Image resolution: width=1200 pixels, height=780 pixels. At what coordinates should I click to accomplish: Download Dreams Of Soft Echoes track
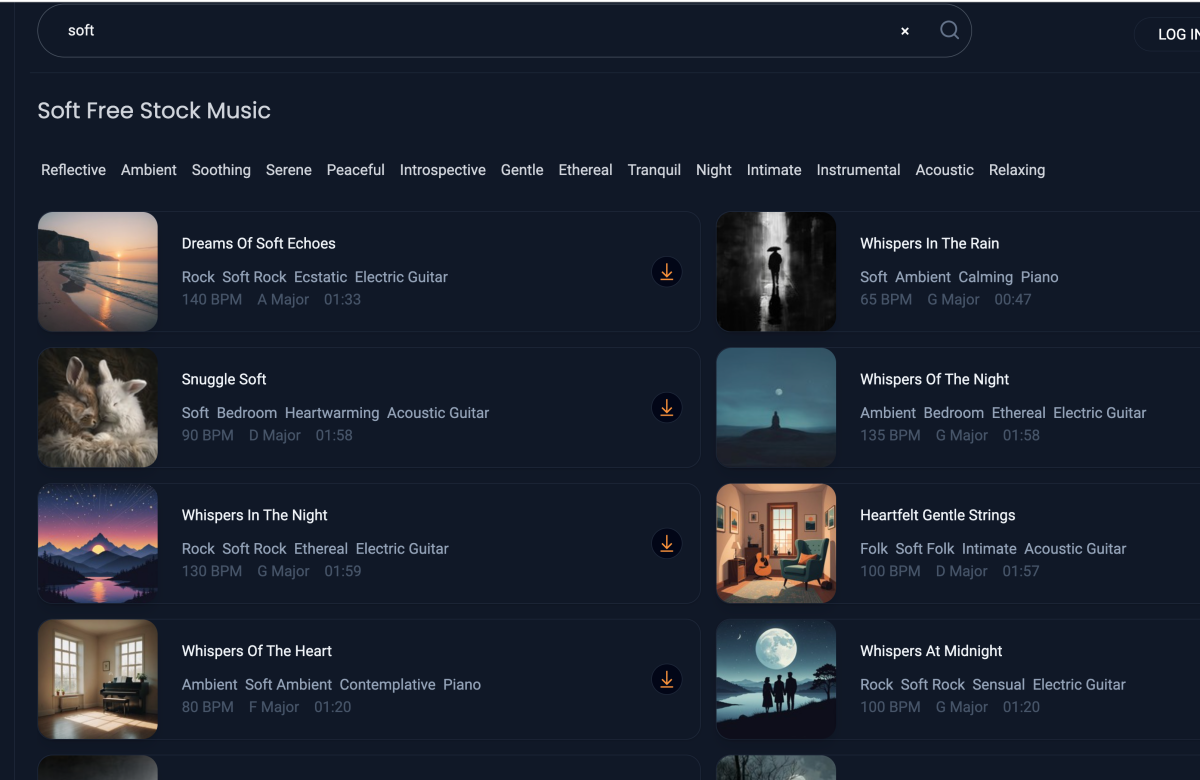(667, 271)
